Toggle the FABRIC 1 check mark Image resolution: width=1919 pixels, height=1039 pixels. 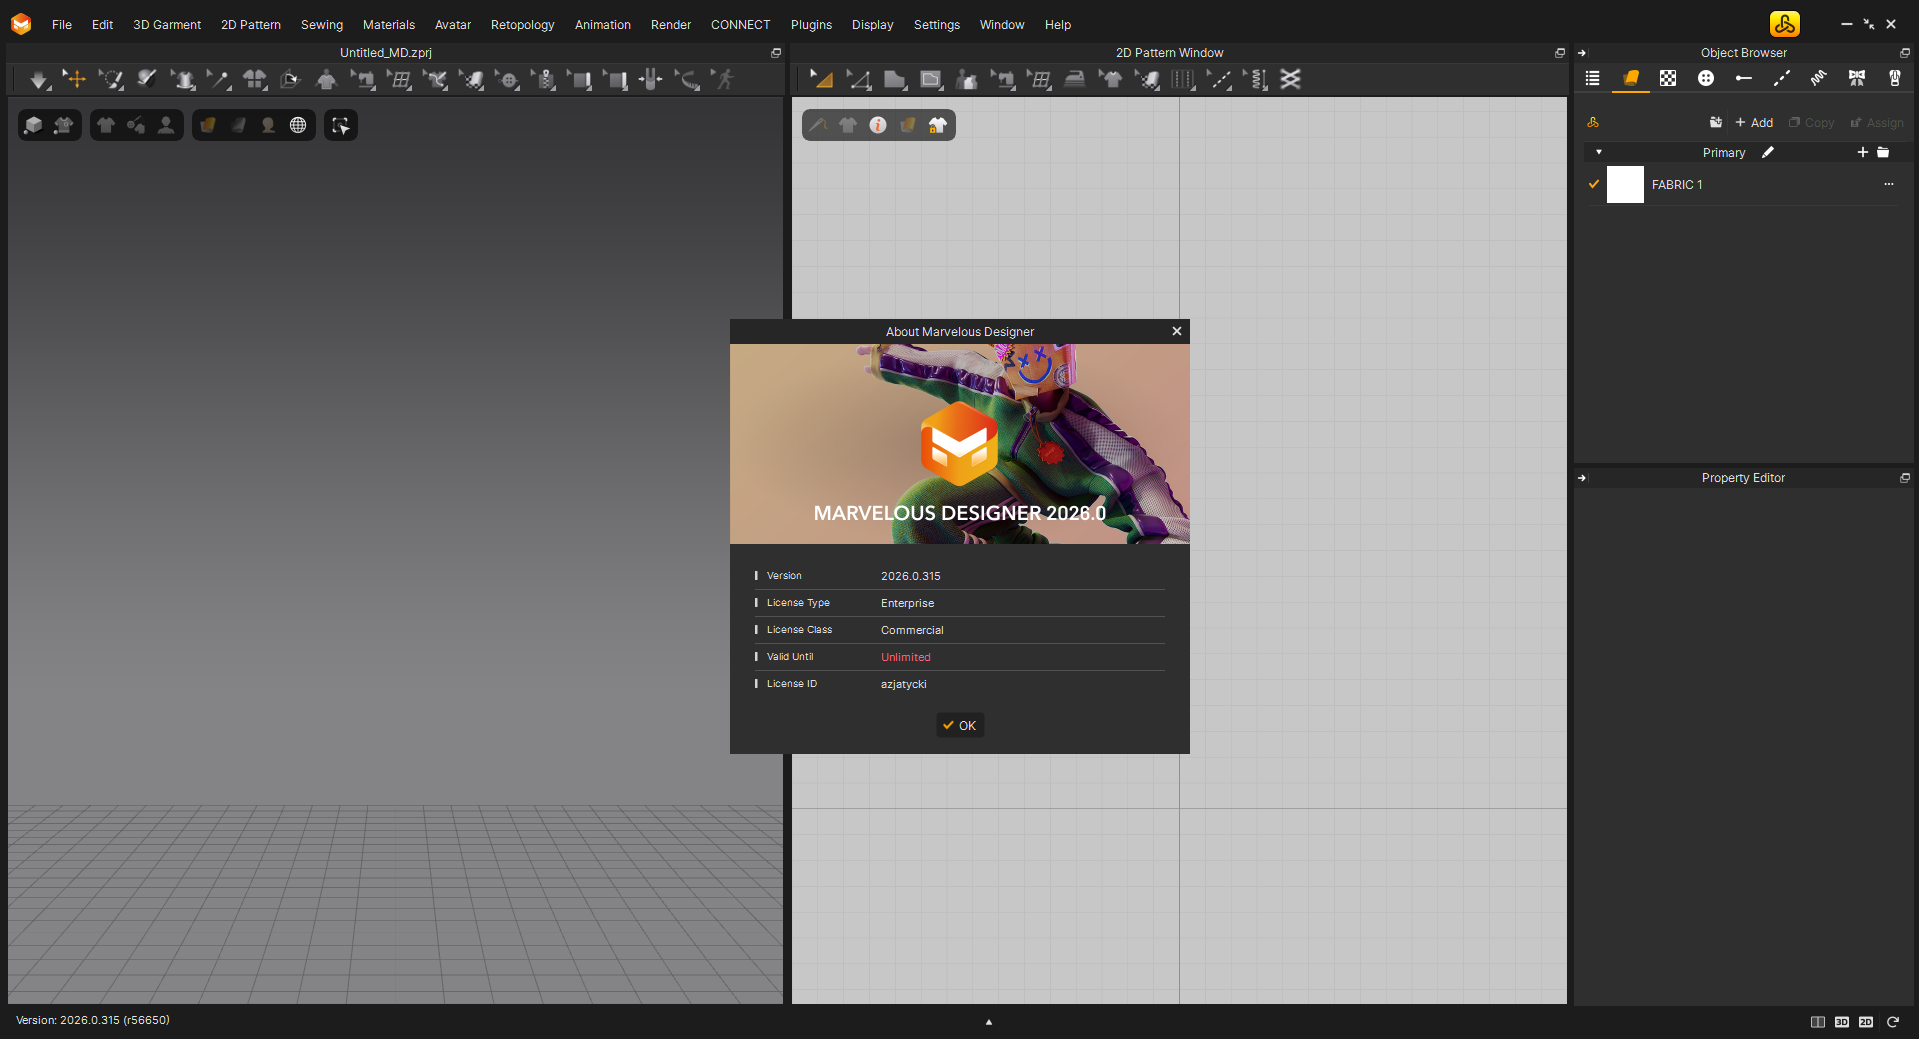(1594, 184)
